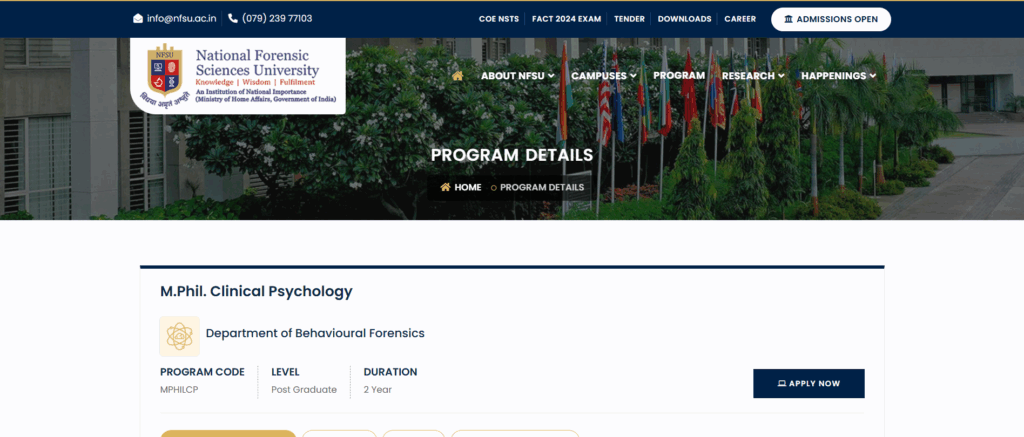Click the laptop icon on Apply Now
Viewport: 1024px width, 437px height.
[782, 384]
